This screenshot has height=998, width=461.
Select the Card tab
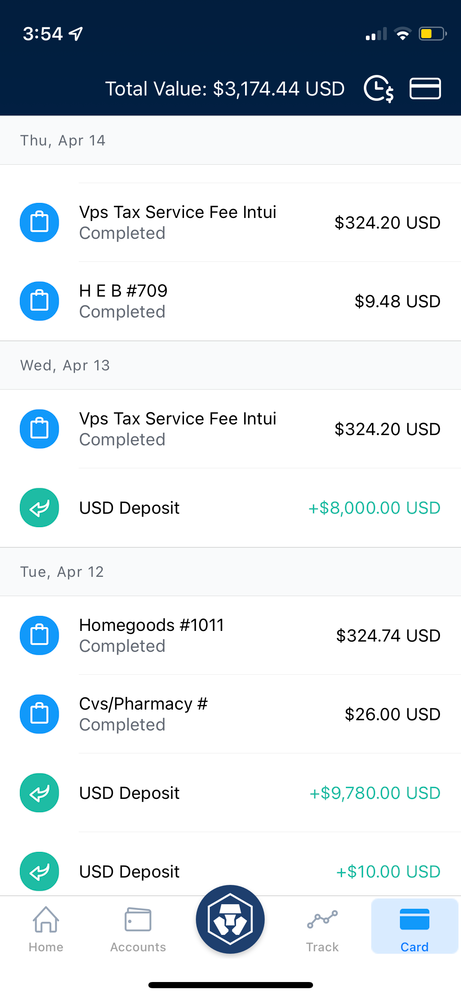[x=415, y=927]
